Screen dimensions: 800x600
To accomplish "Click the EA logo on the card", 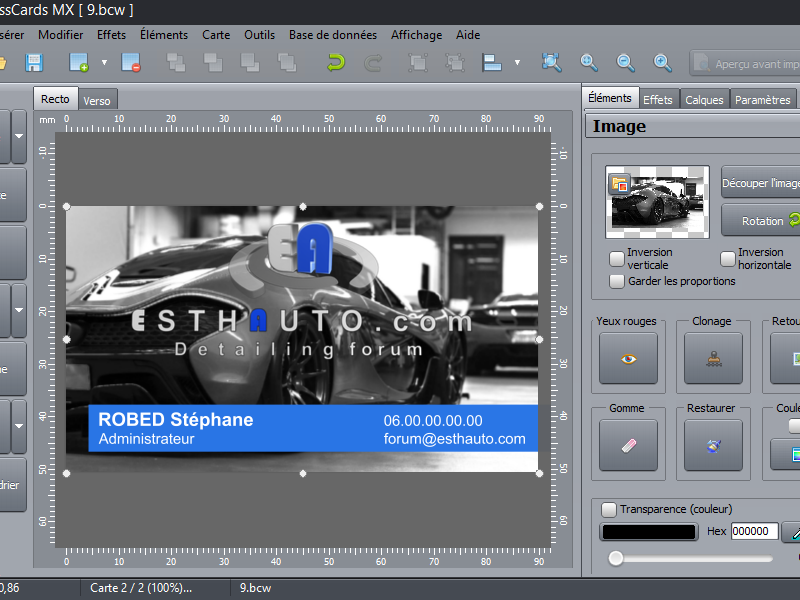I will [301, 247].
